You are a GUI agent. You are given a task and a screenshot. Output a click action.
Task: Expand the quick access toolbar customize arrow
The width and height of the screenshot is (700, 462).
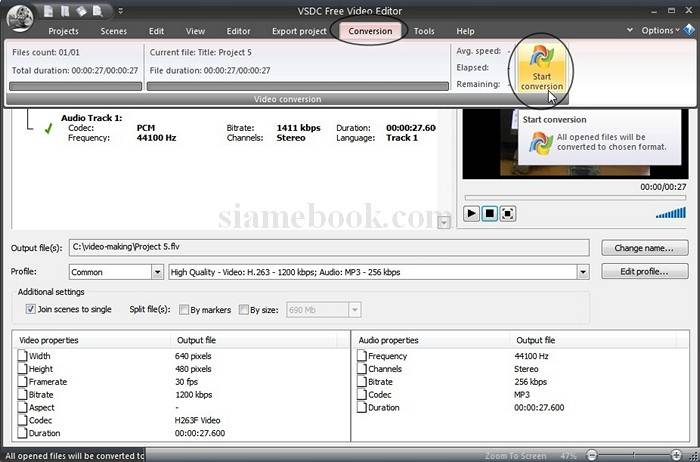point(121,11)
